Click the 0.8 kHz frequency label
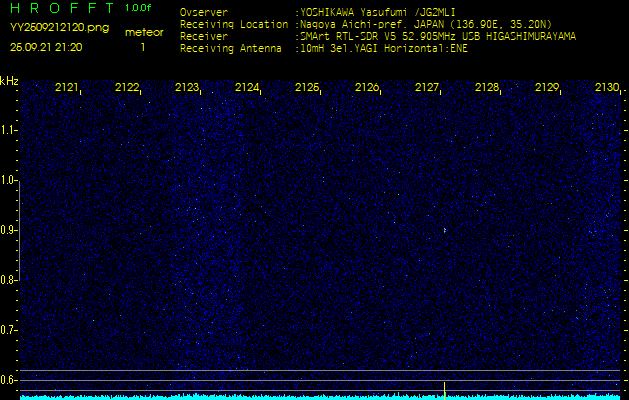The width and height of the screenshot is (629, 400). click(8, 280)
